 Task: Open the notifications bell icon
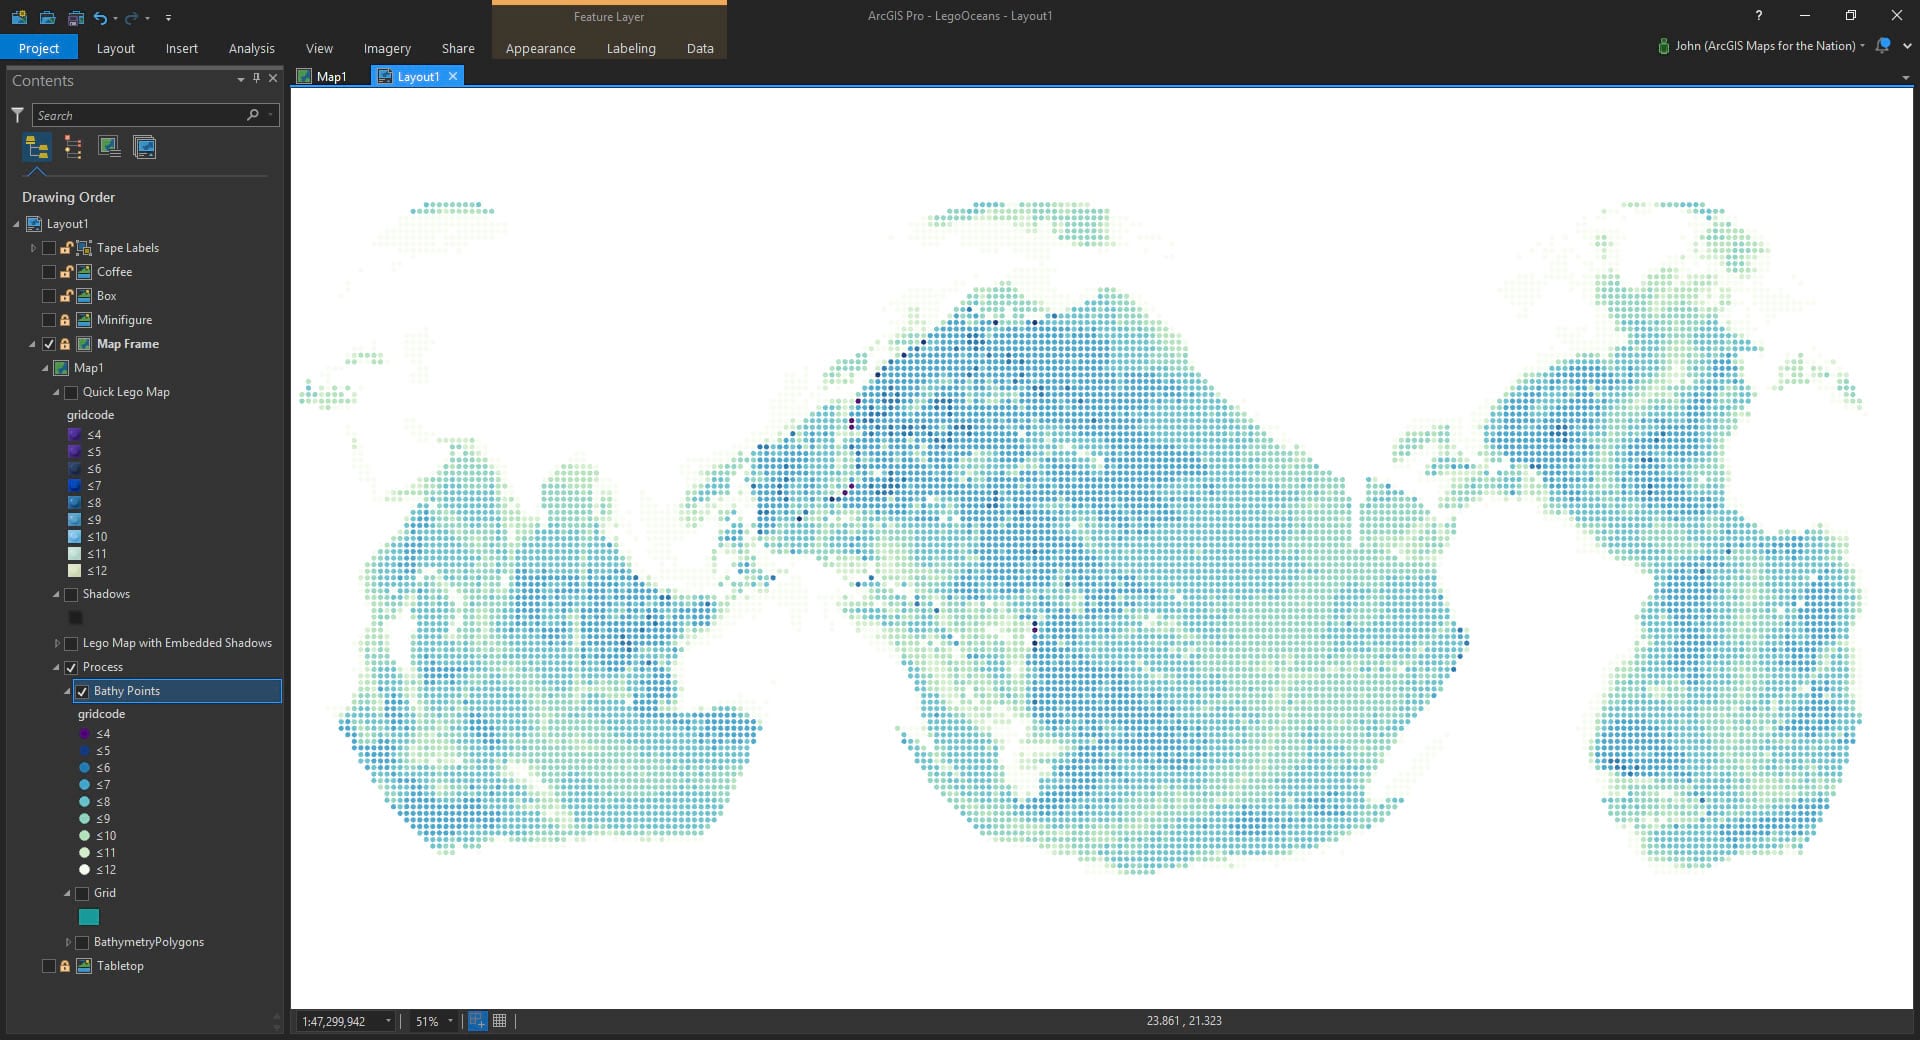(x=1883, y=46)
